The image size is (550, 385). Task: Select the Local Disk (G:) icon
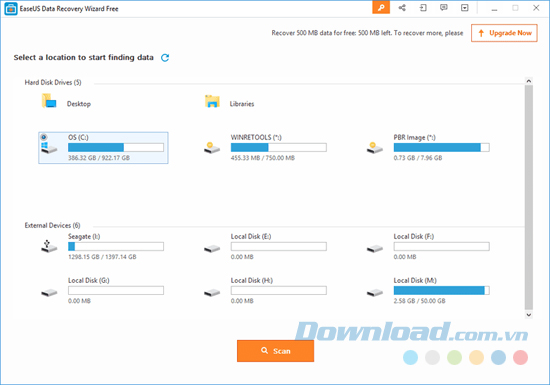(x=49, y=293)
